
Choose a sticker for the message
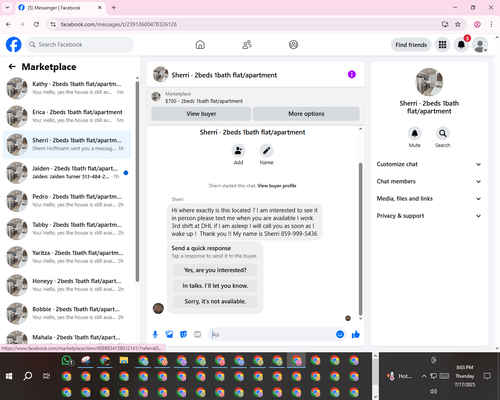coord(183,334)
